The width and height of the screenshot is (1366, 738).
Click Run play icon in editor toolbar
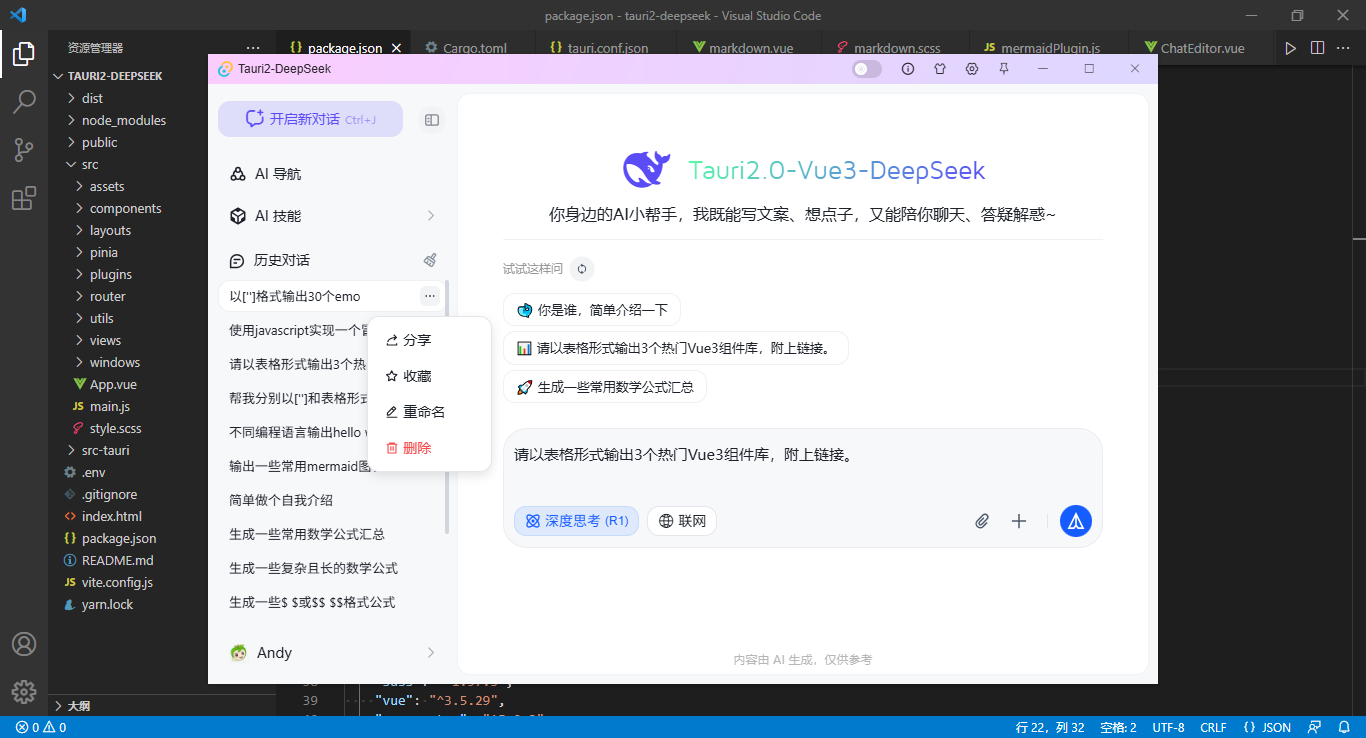pyautogui.click(x=1291, y=47)
